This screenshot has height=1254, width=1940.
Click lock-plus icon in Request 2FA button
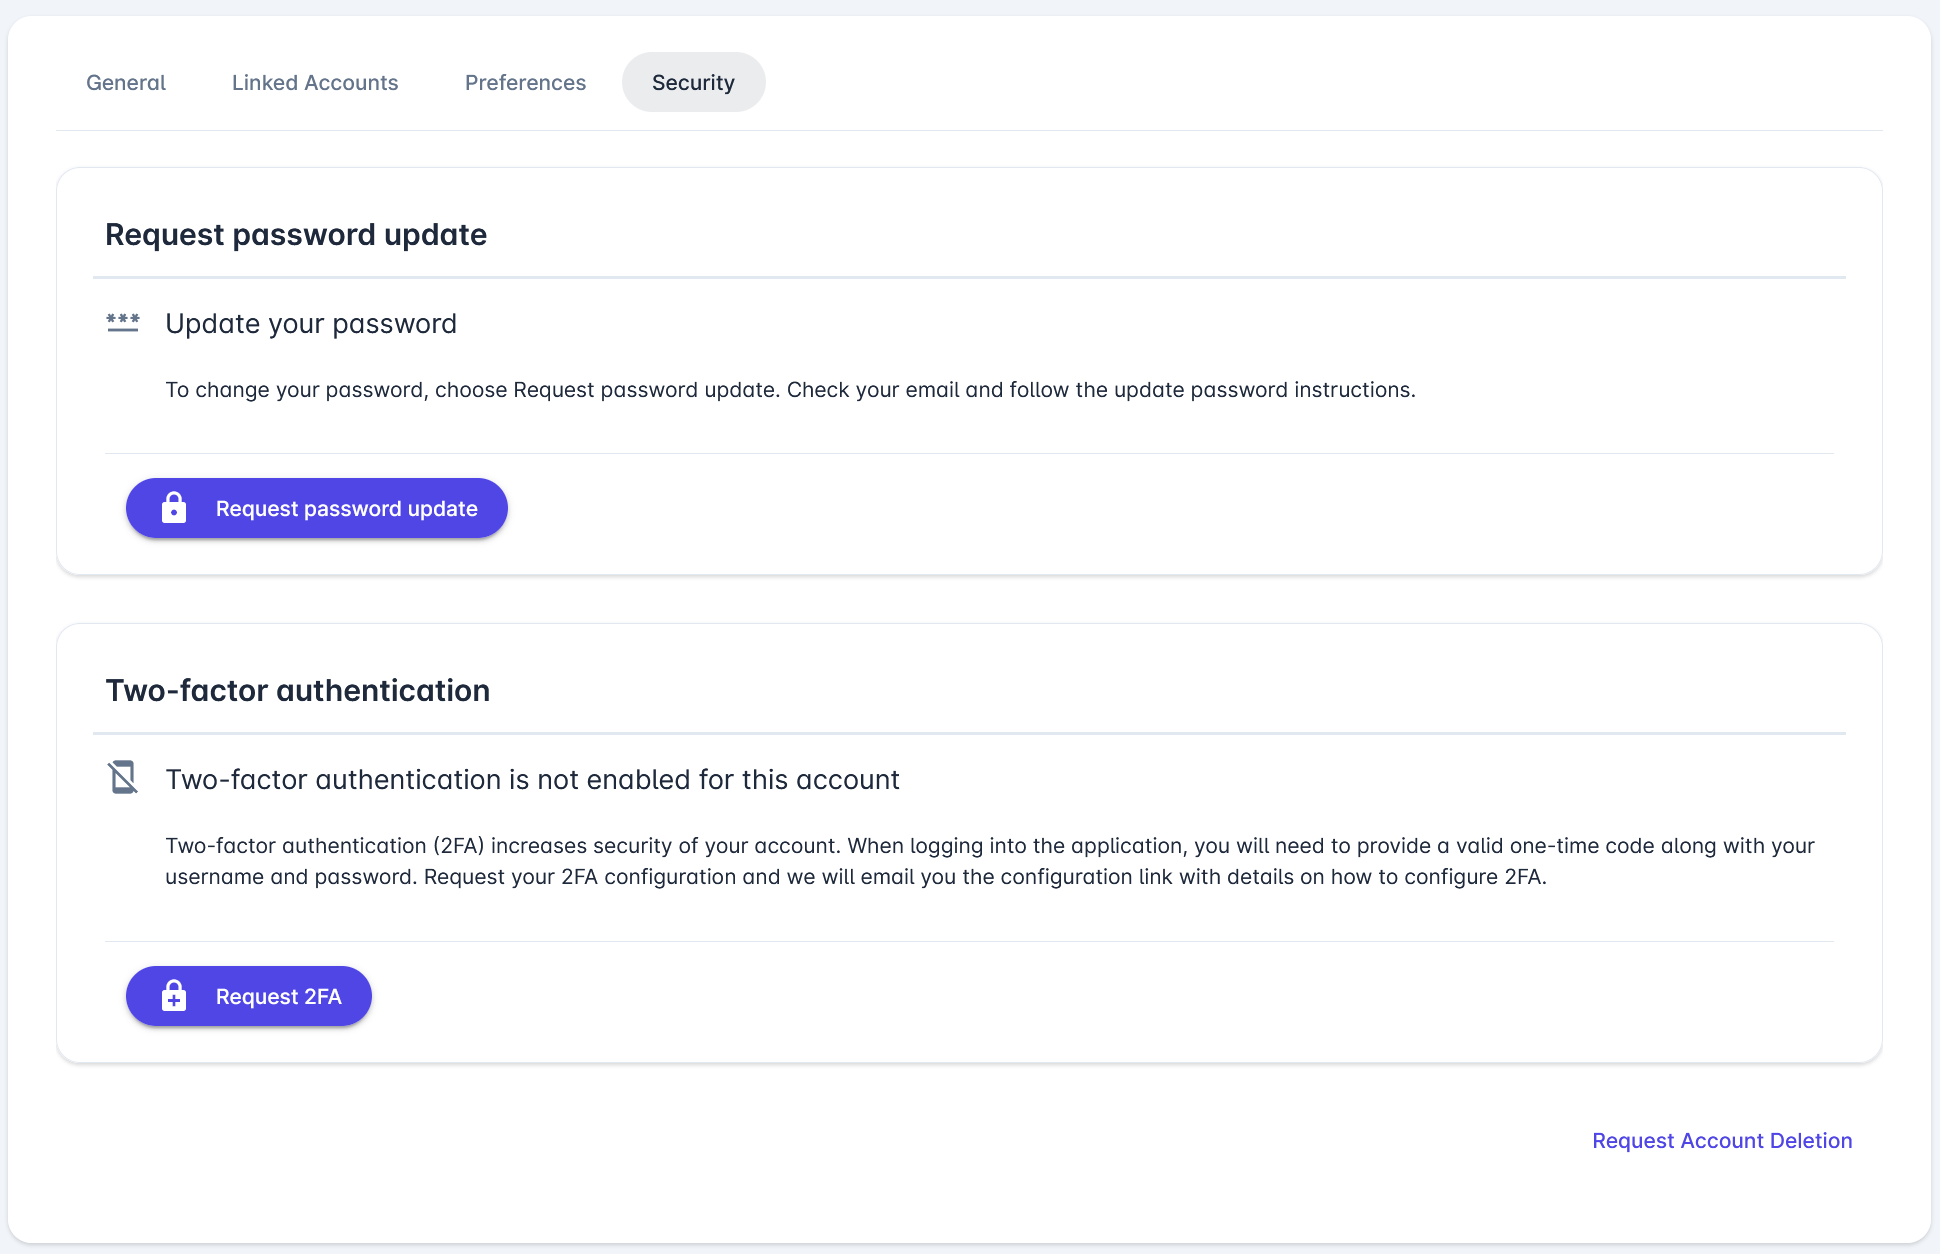pyautogui.click(x=174, y=996)
